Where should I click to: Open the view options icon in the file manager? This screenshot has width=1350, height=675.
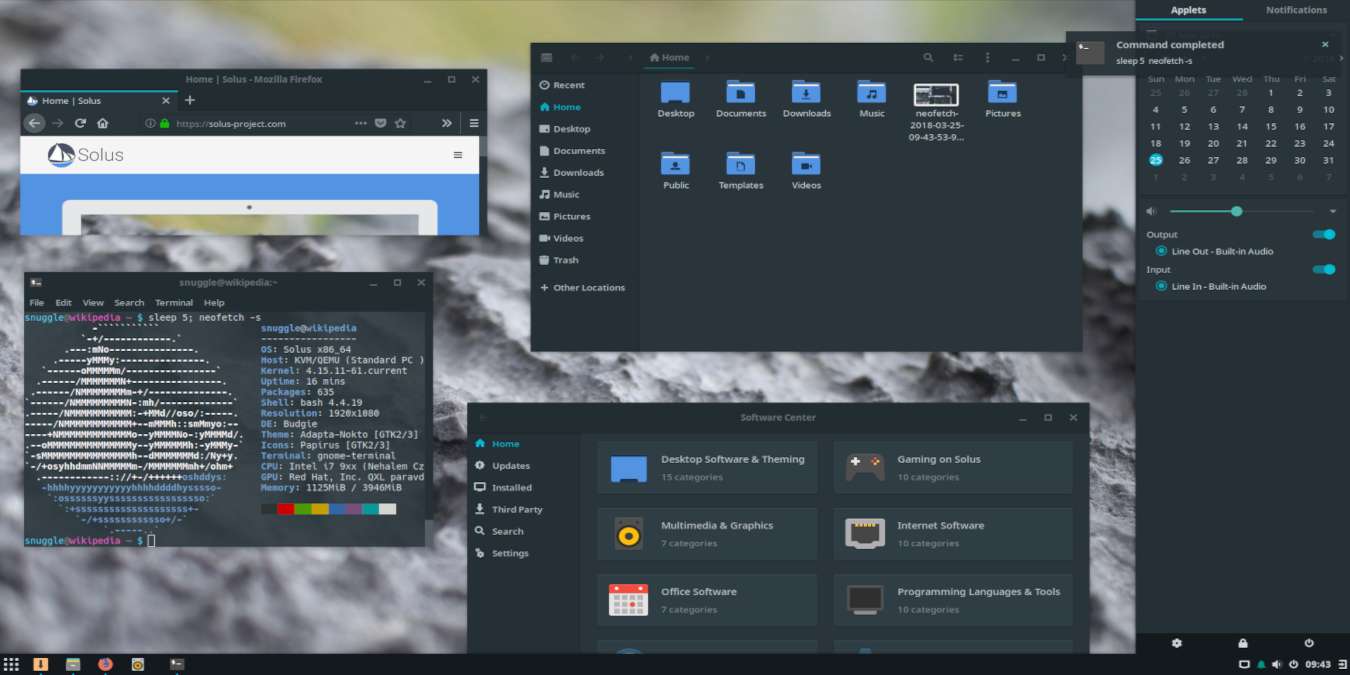tap(958, 57)
